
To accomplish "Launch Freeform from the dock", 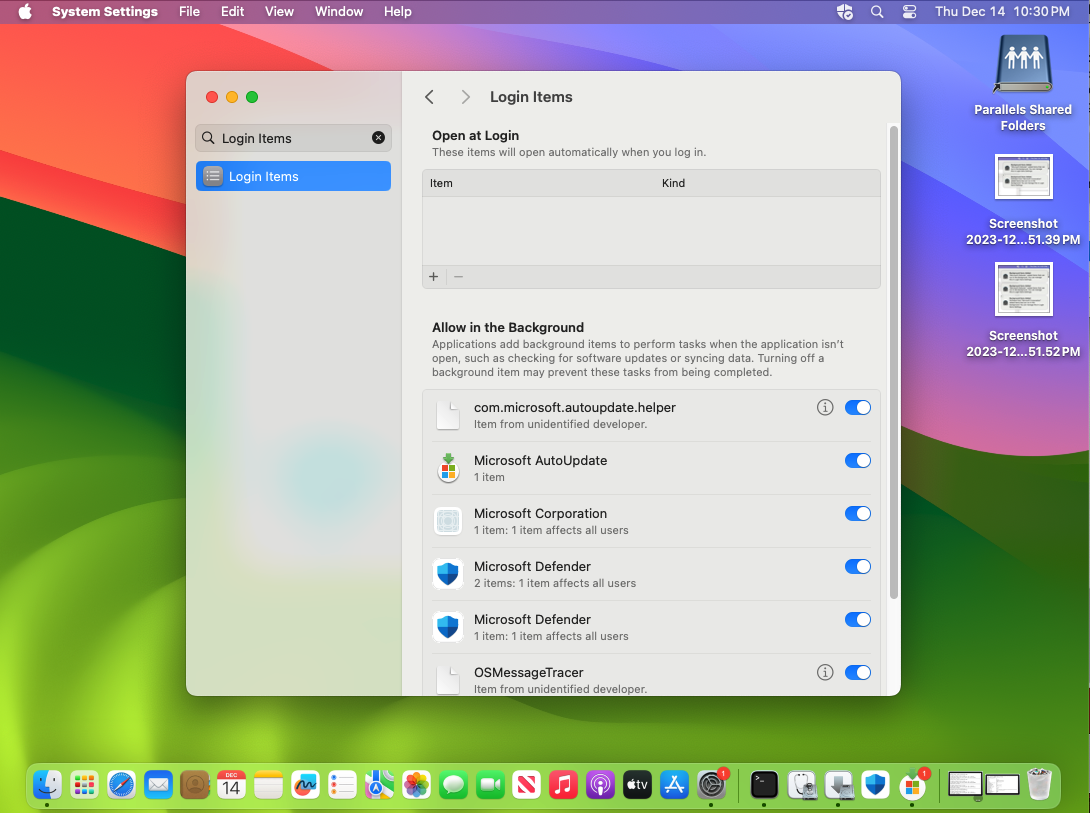I will (x=305, y=785).
